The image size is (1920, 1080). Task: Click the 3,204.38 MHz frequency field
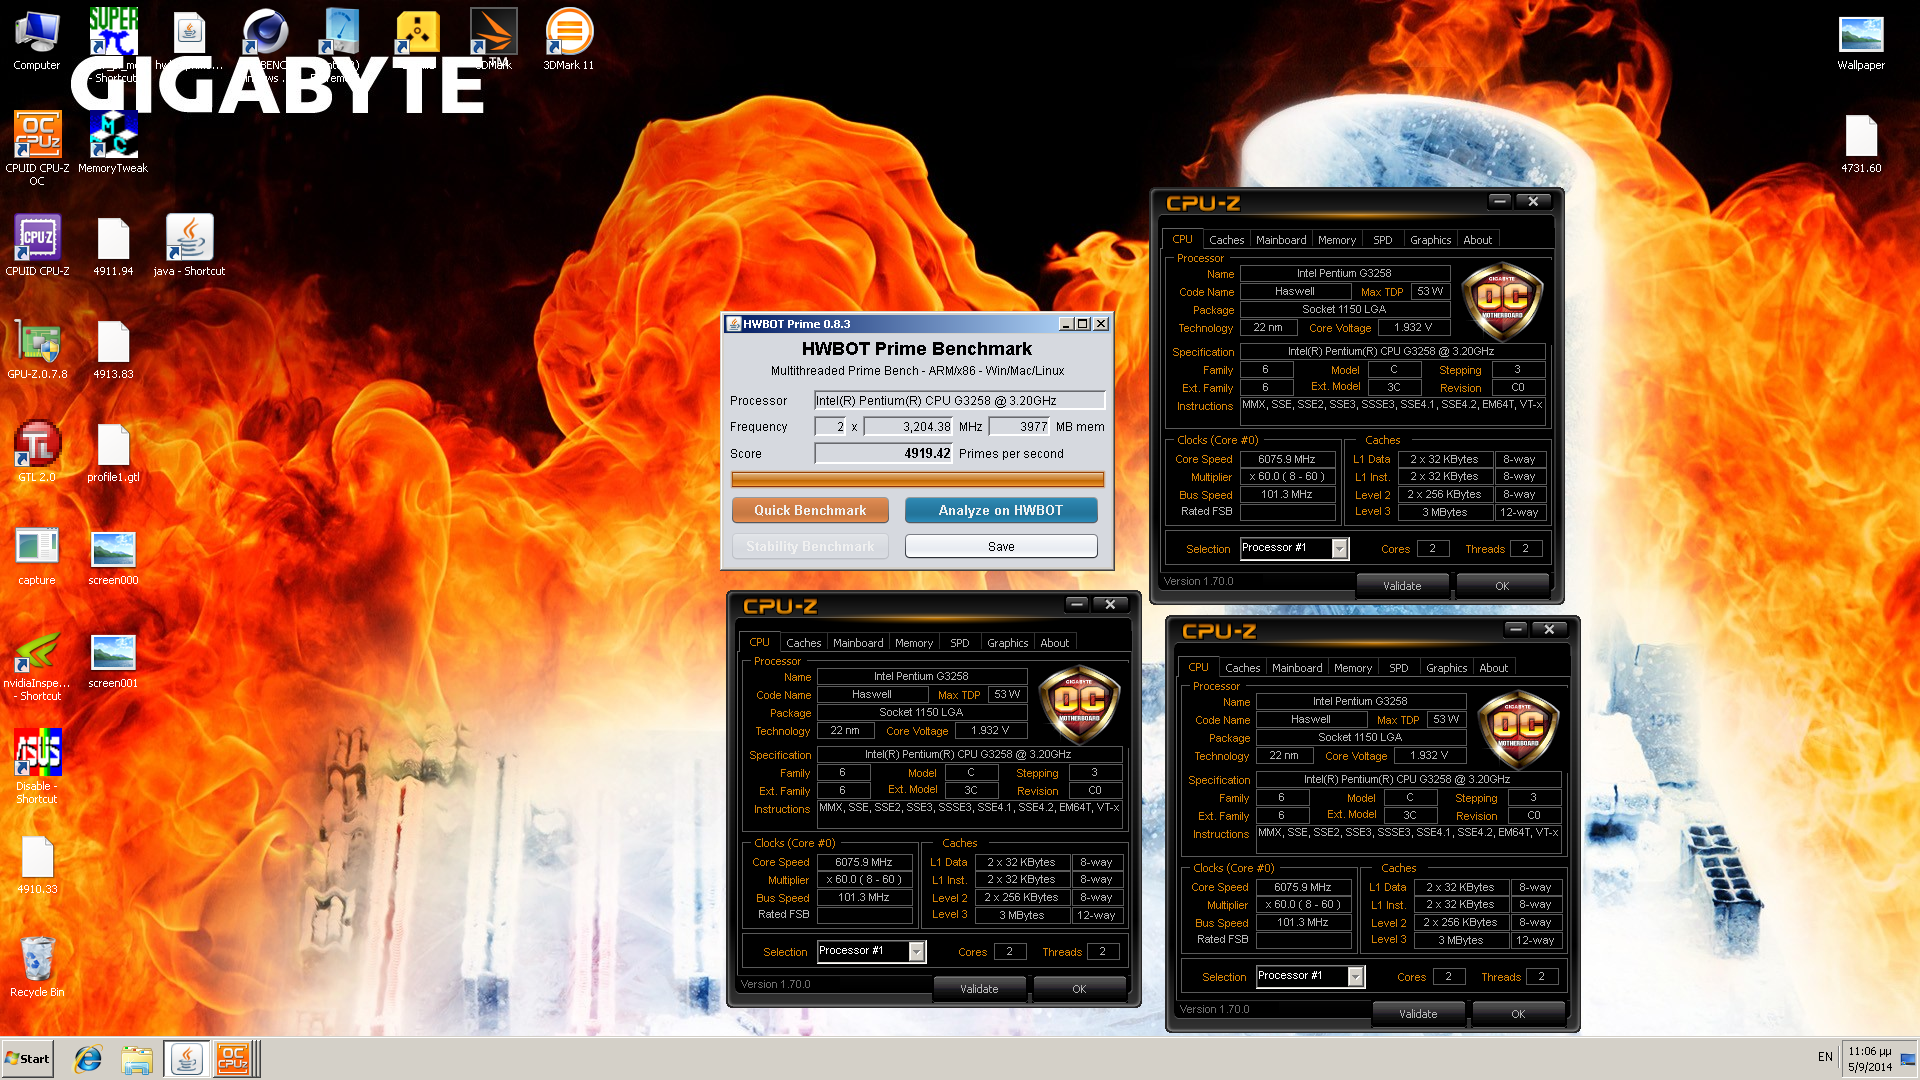909,427
